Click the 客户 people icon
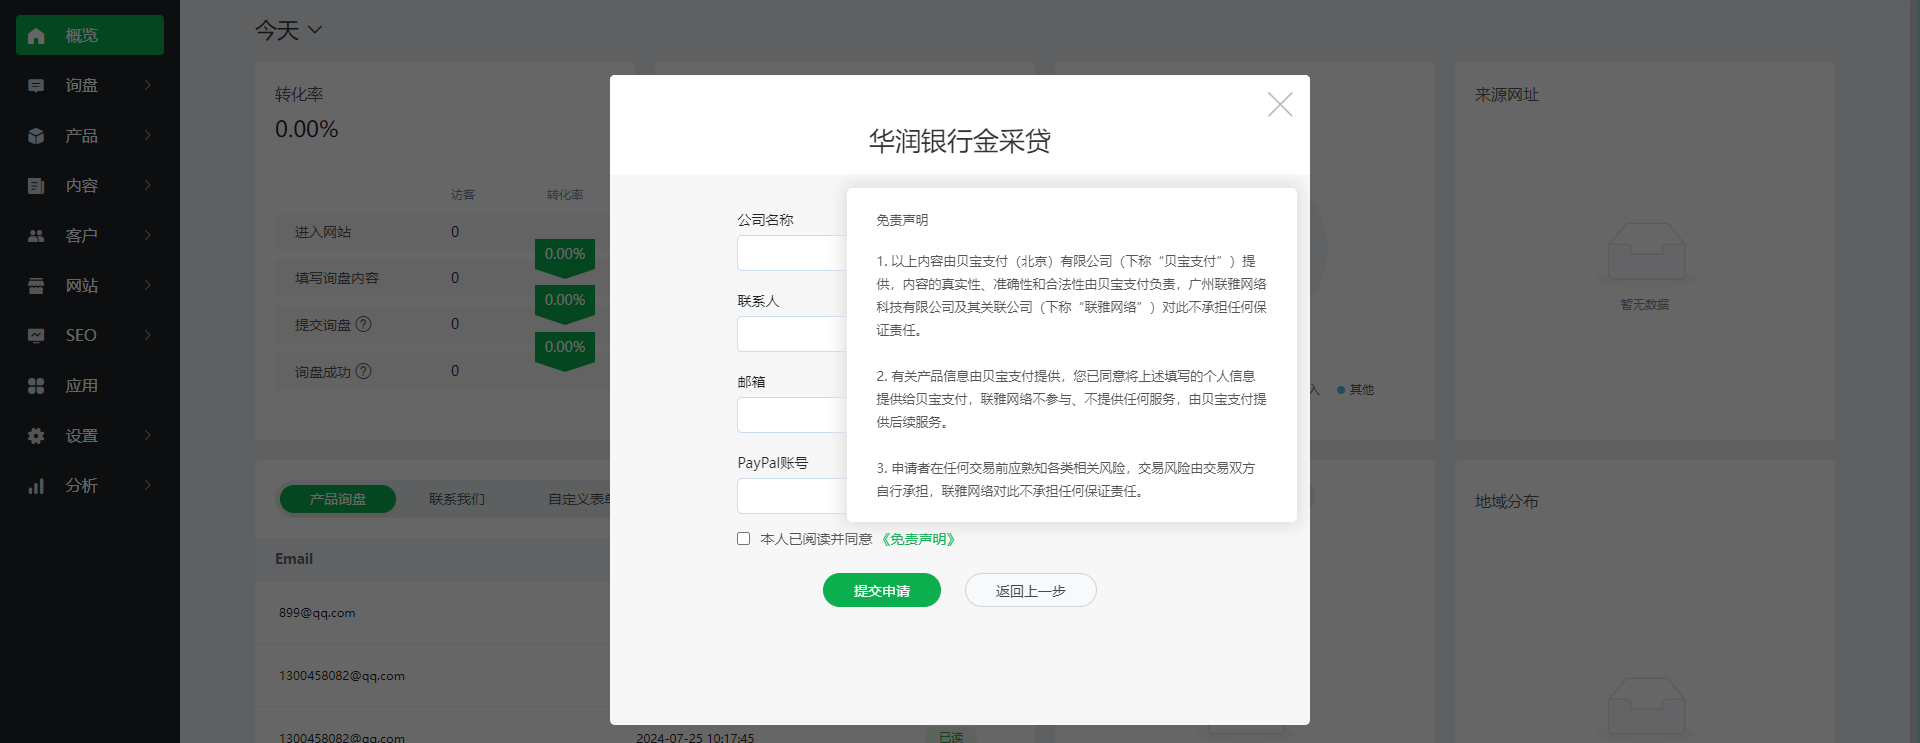This screenshot has height=743, width=1920. [36, 236]
